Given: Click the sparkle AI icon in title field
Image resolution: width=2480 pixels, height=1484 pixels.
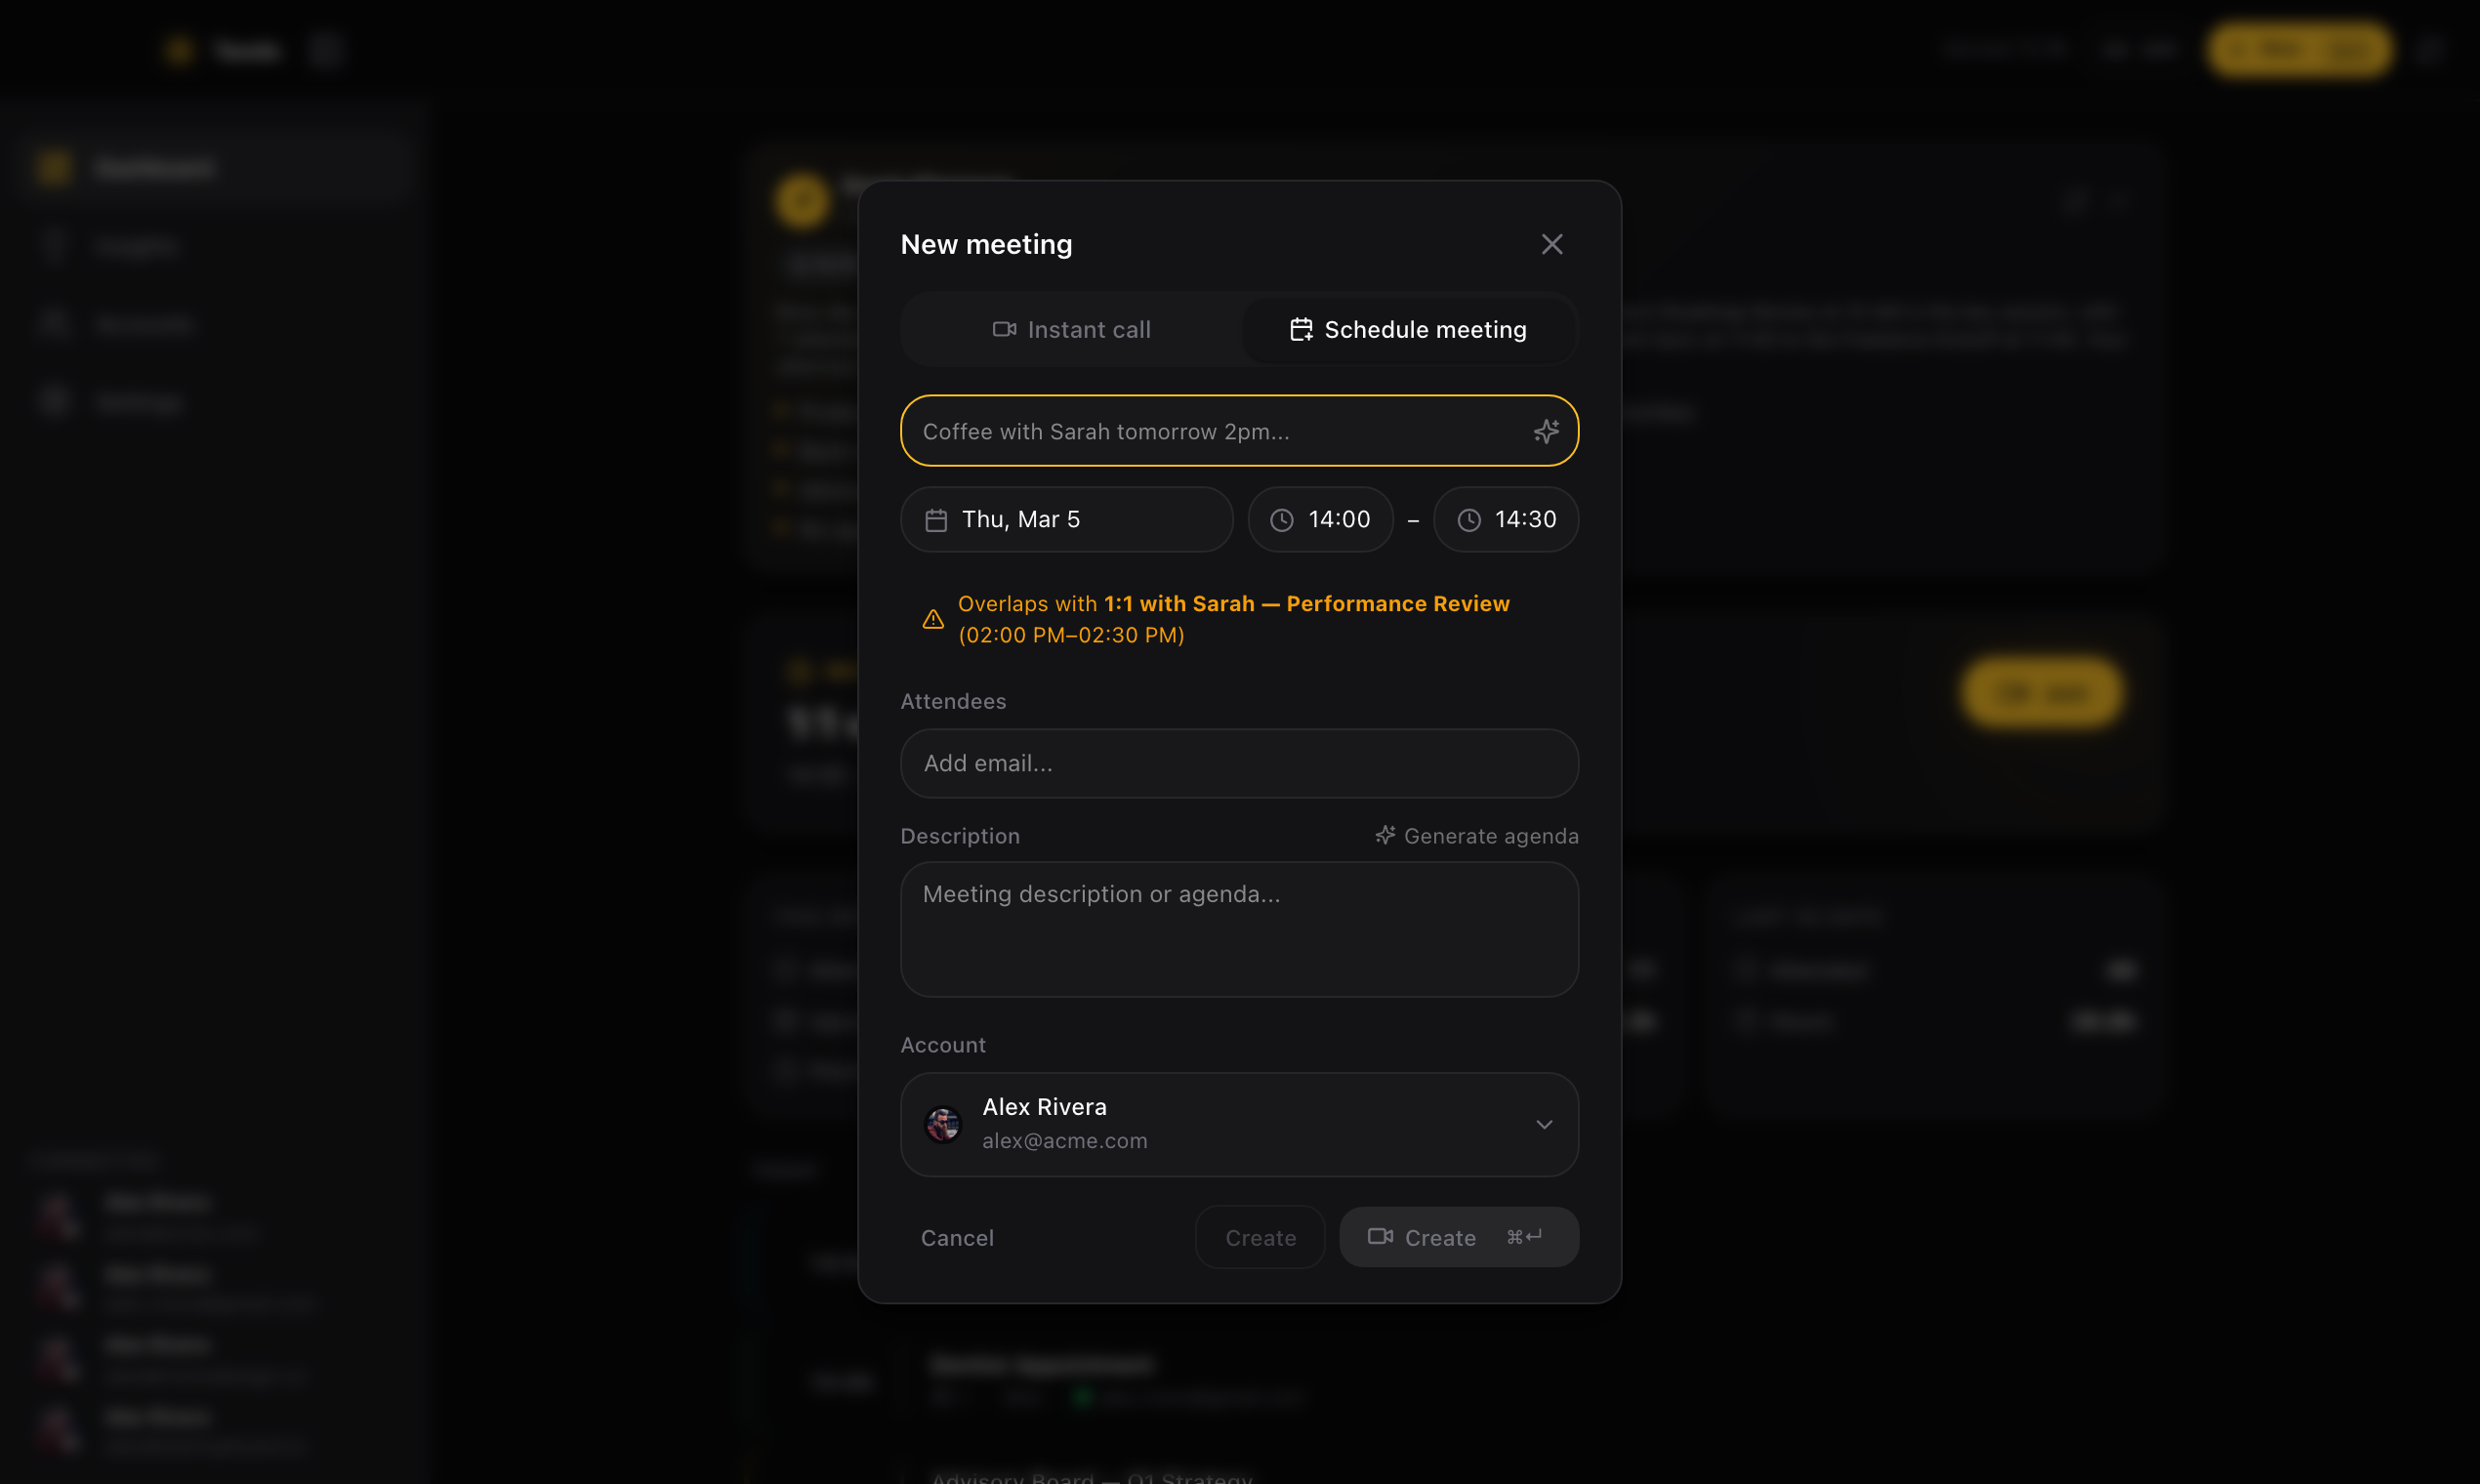Looking at the screenshot, I should 1547,431.
